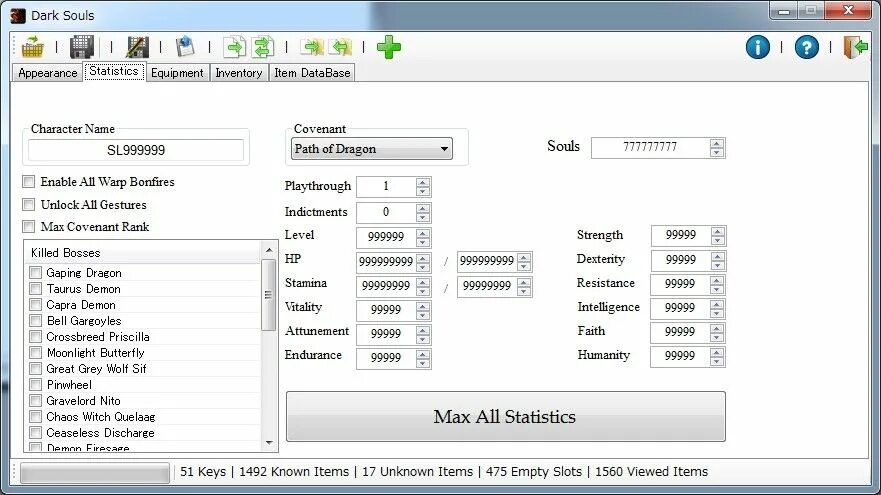Click the Attunement value field

(387, 334)
